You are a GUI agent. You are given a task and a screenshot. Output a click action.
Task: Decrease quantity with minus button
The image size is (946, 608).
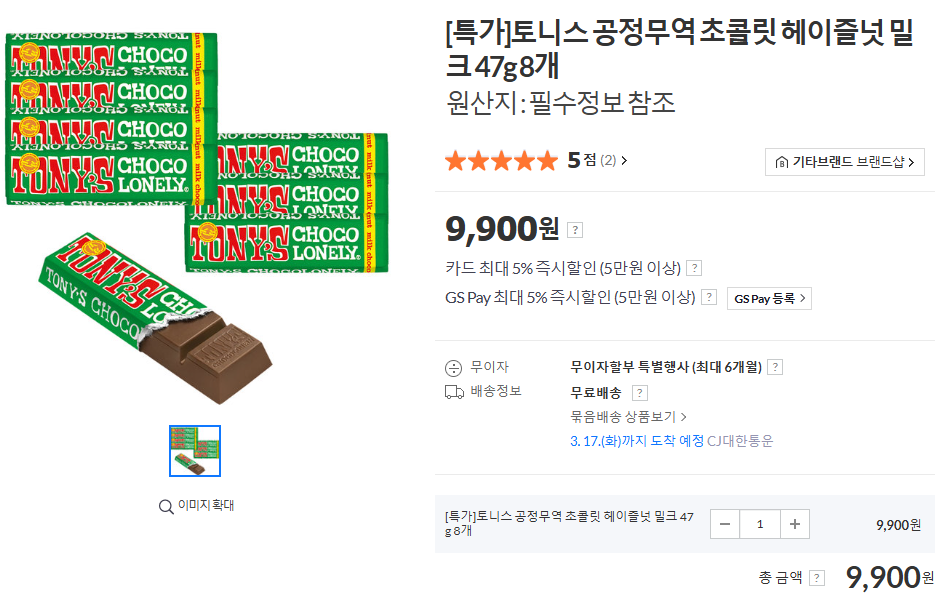click(x=725, y=524)
